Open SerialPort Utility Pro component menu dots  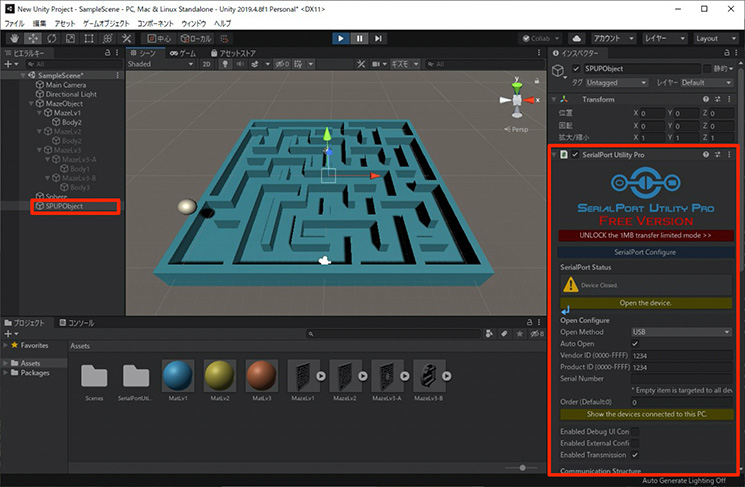[x=729, y=154]
